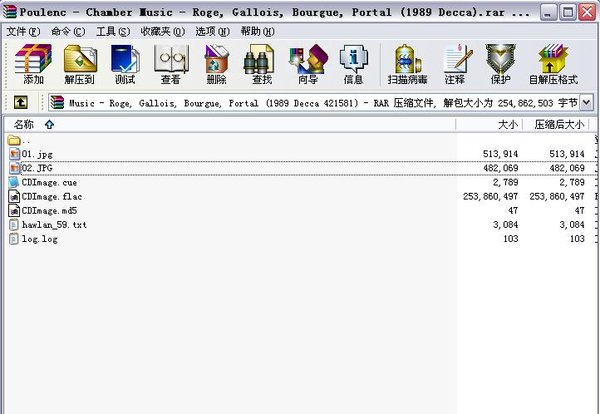Click the up-one-level arrow button

[21, 102]
